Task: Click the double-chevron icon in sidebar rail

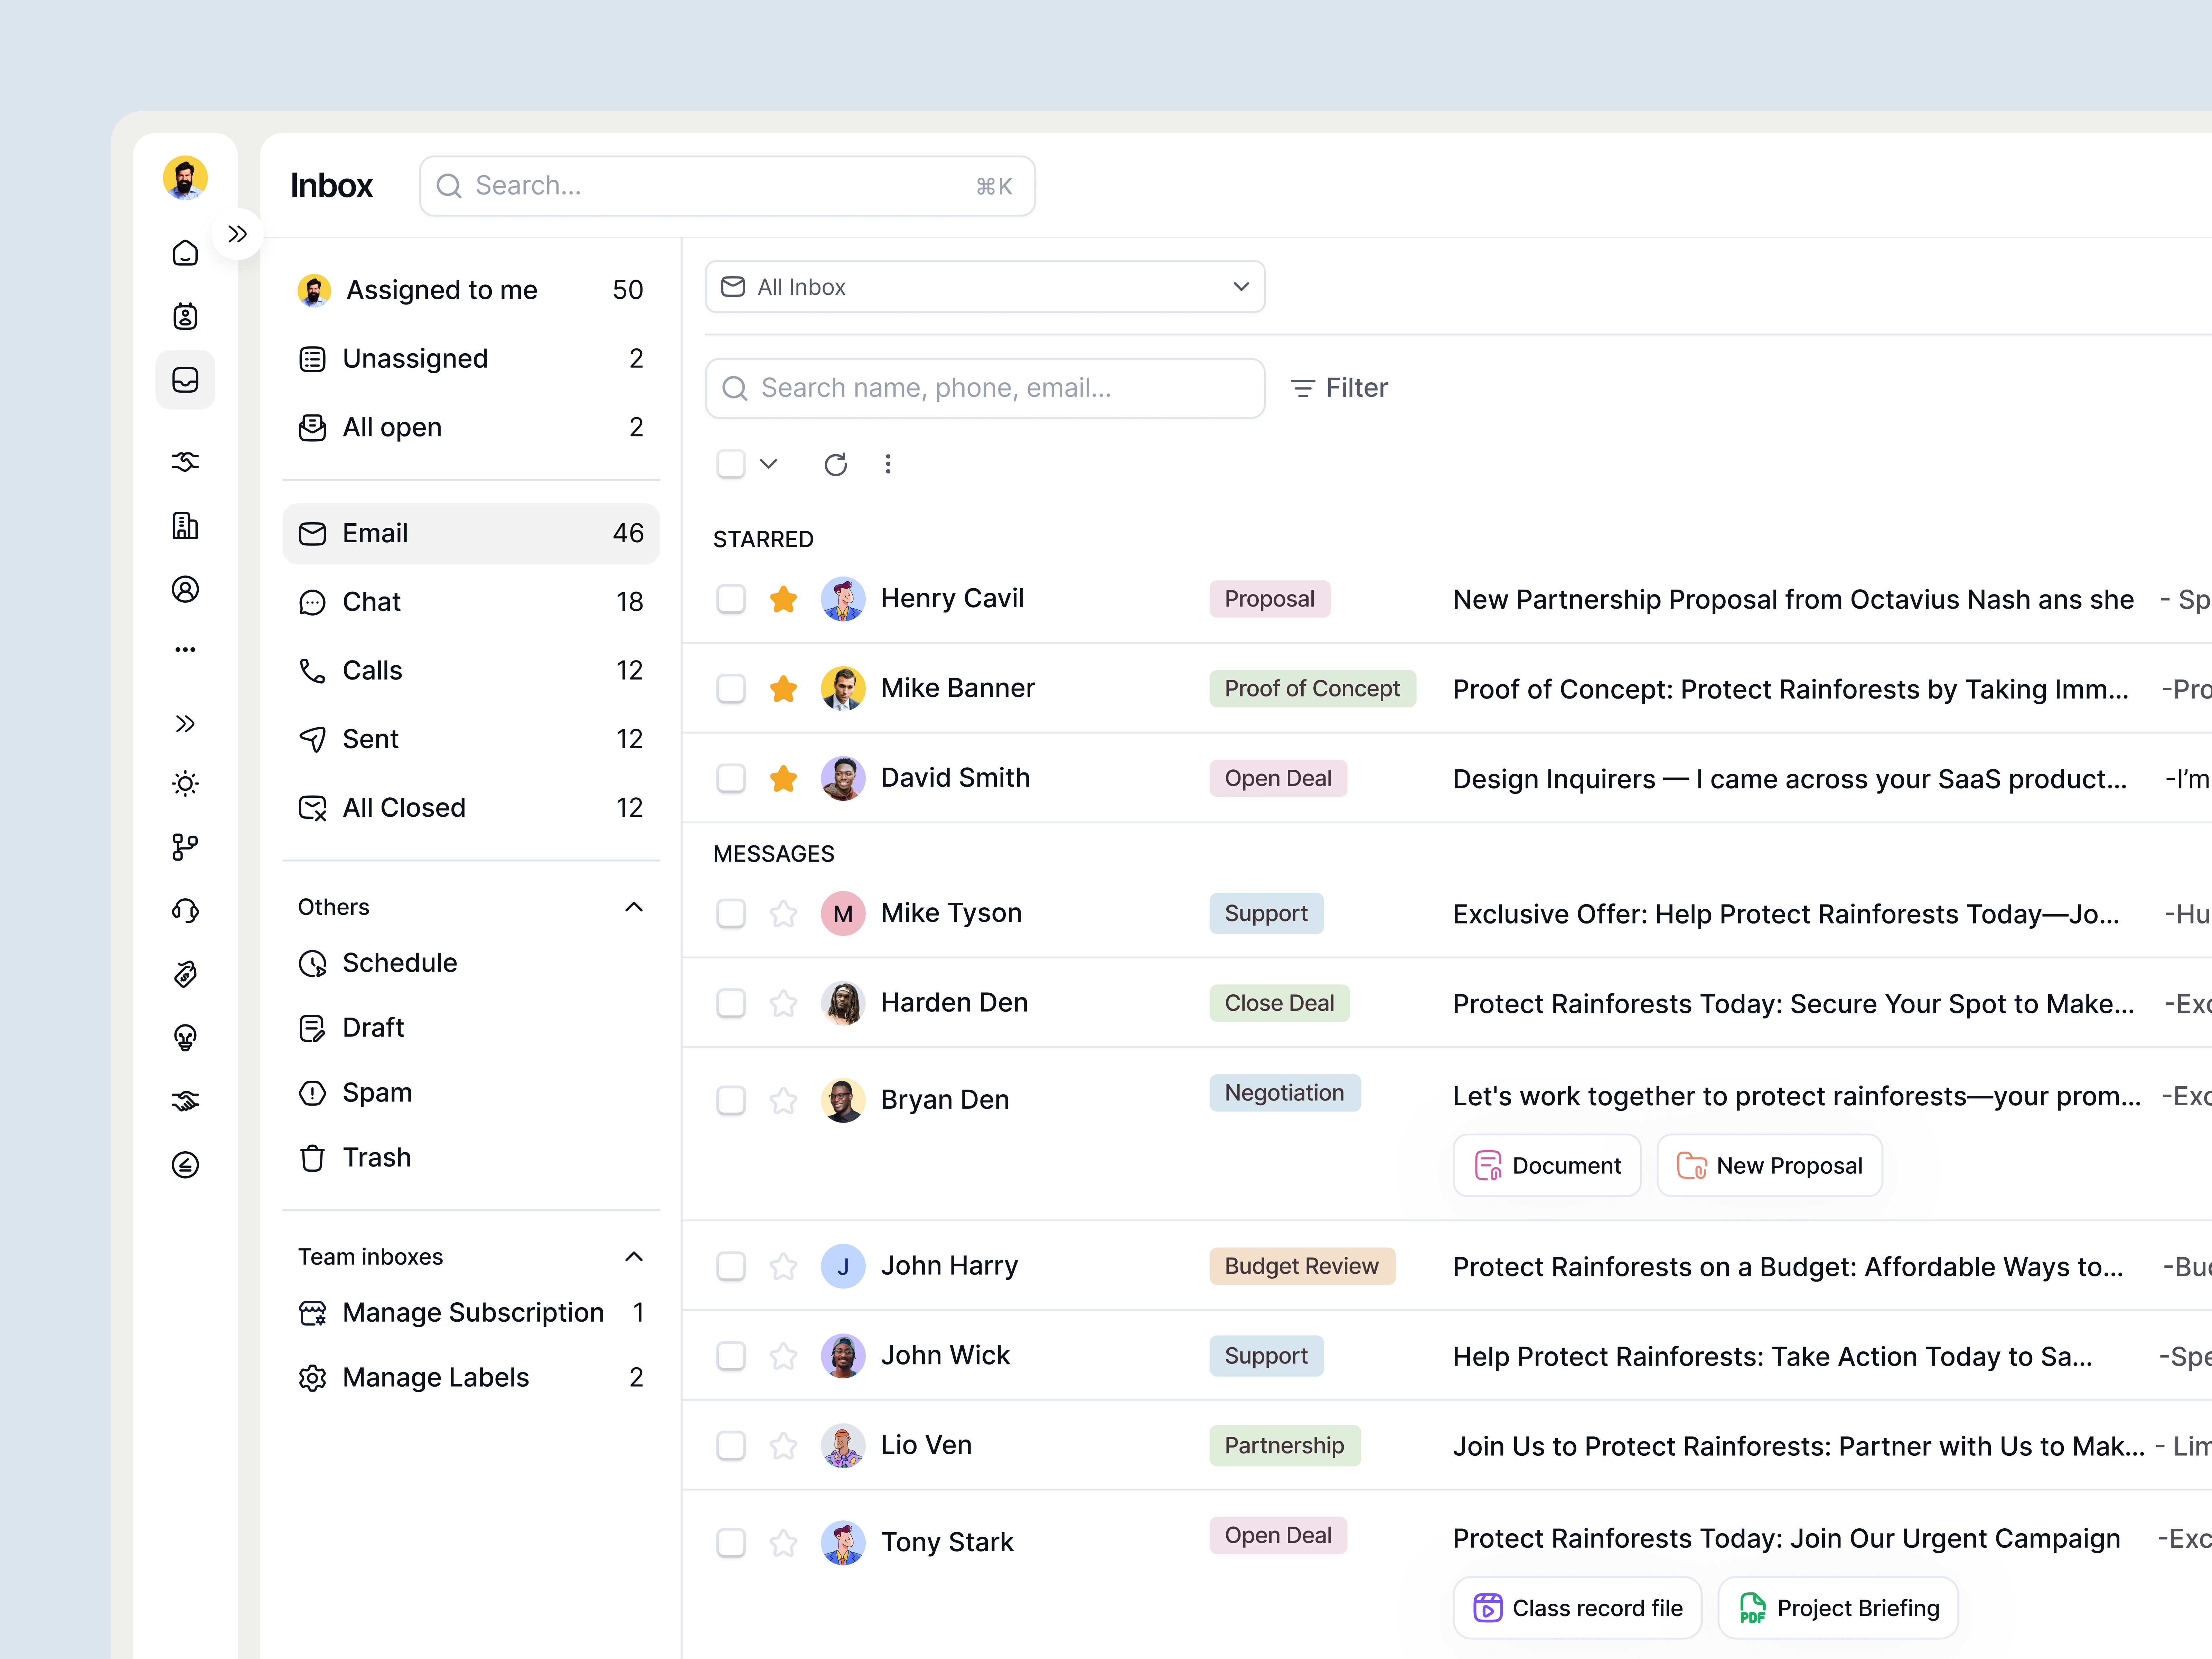Action: pyautogui.click(x=185, y=724)
